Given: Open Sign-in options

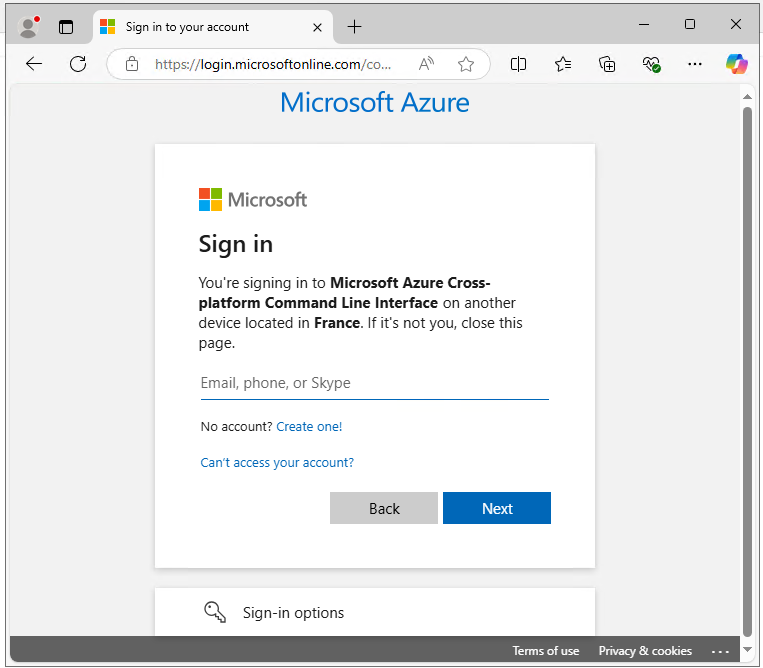Looking at the screenshot, I should [x=375, y=612].
